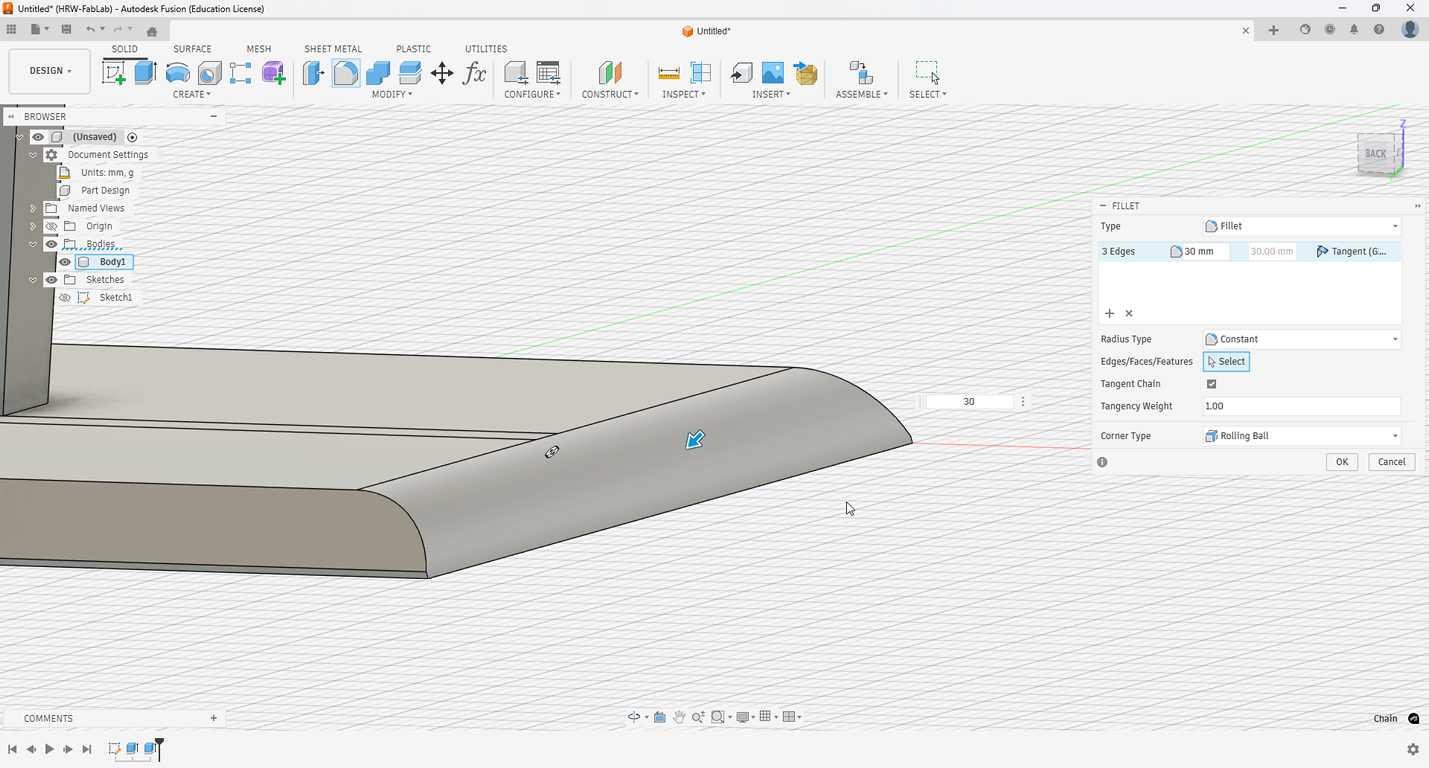Switch to the SHEET METAL tab
This screenshot has width=1429, height=768.
point(333,49)
